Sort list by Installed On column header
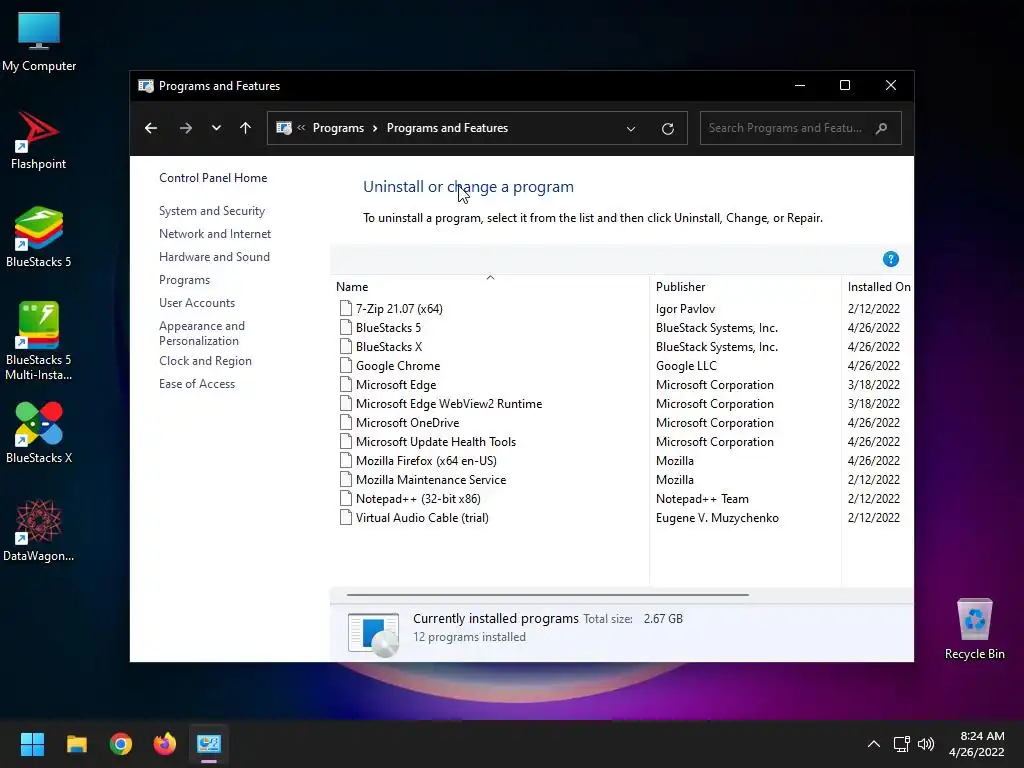This screenshot has width=1024, height=768. coord(878,287)
